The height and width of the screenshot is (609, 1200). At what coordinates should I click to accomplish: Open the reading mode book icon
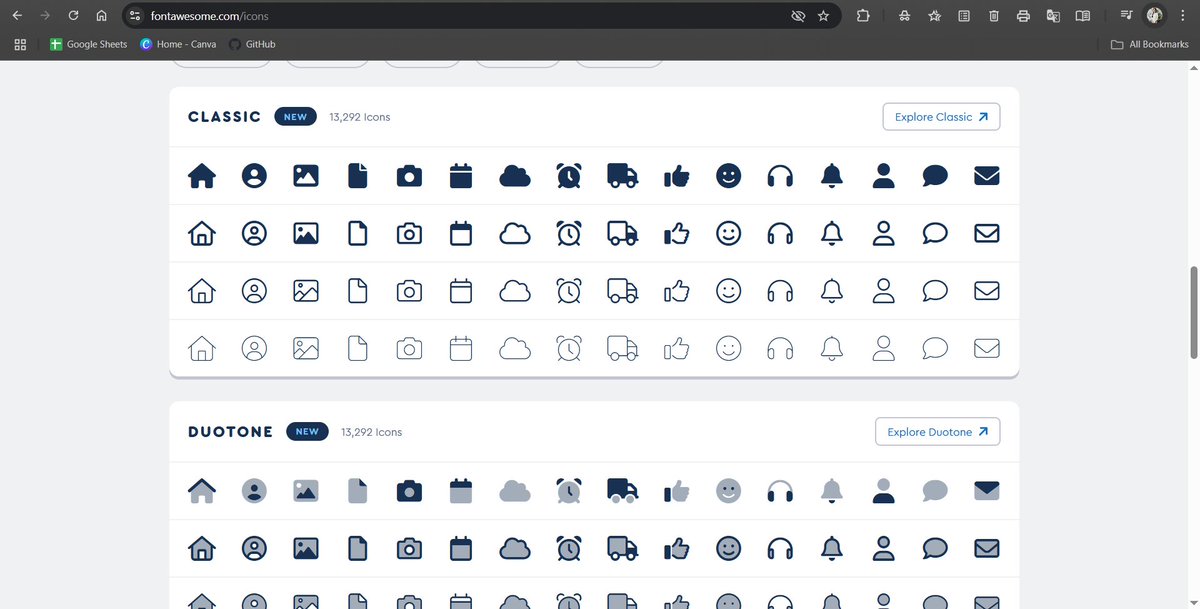tap(1083, 16)
